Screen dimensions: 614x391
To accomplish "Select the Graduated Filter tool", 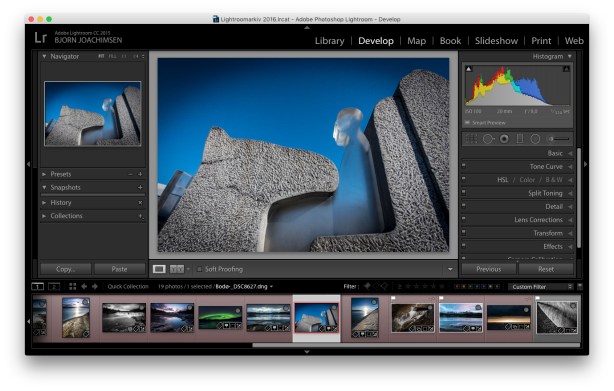I will (x=520, y=139).
